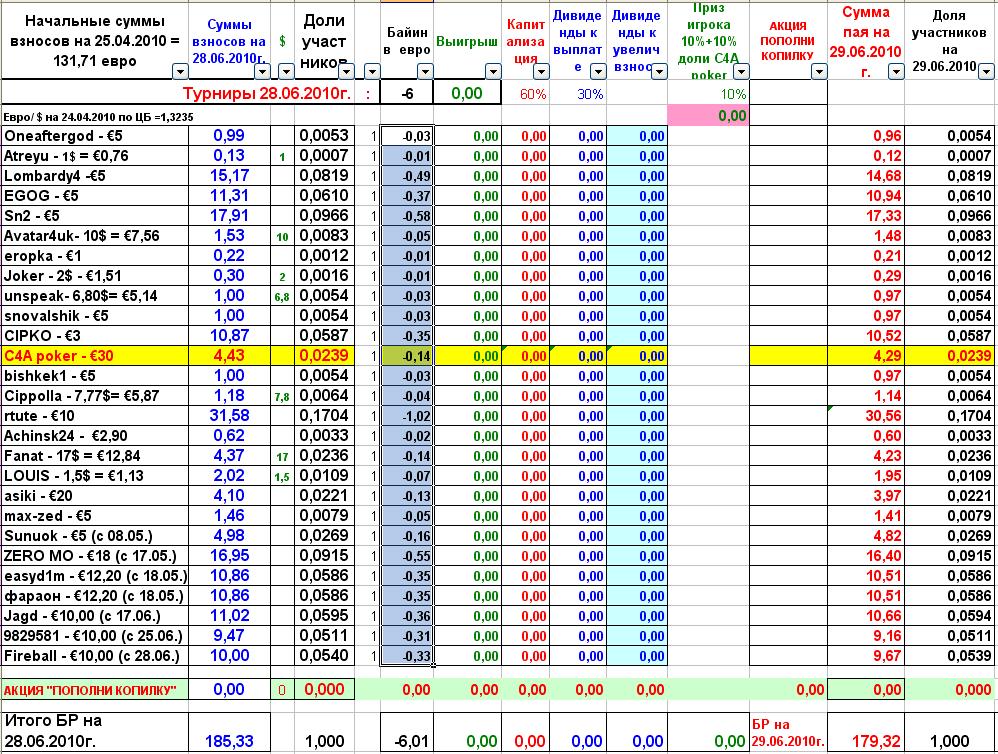998x754 pixels.
Task: Click 'Fireball - €10,00 (с 28.06.)' cell
Action: 95,655
